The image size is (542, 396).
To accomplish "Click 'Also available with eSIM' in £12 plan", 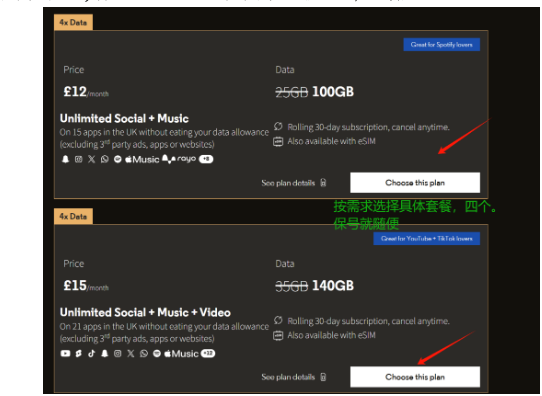I will pos(331,141).
